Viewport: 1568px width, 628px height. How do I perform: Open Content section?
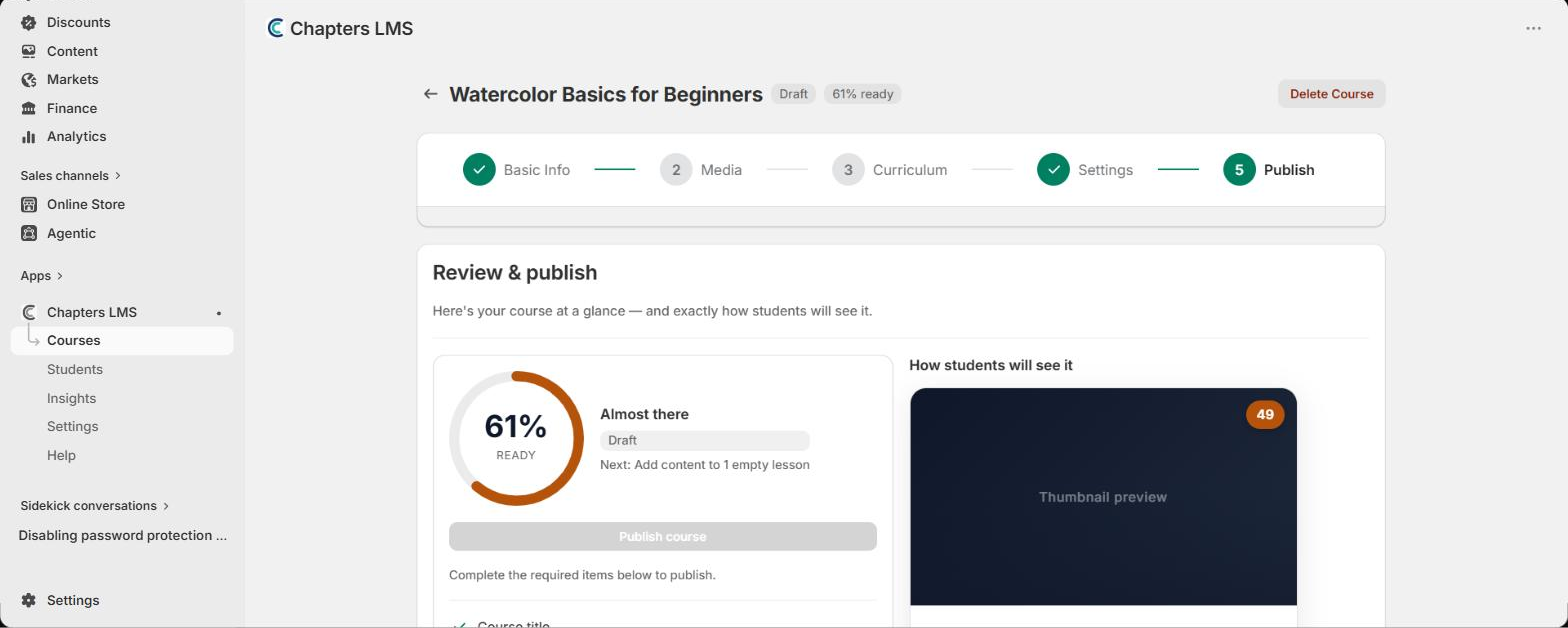pos(72,51)
